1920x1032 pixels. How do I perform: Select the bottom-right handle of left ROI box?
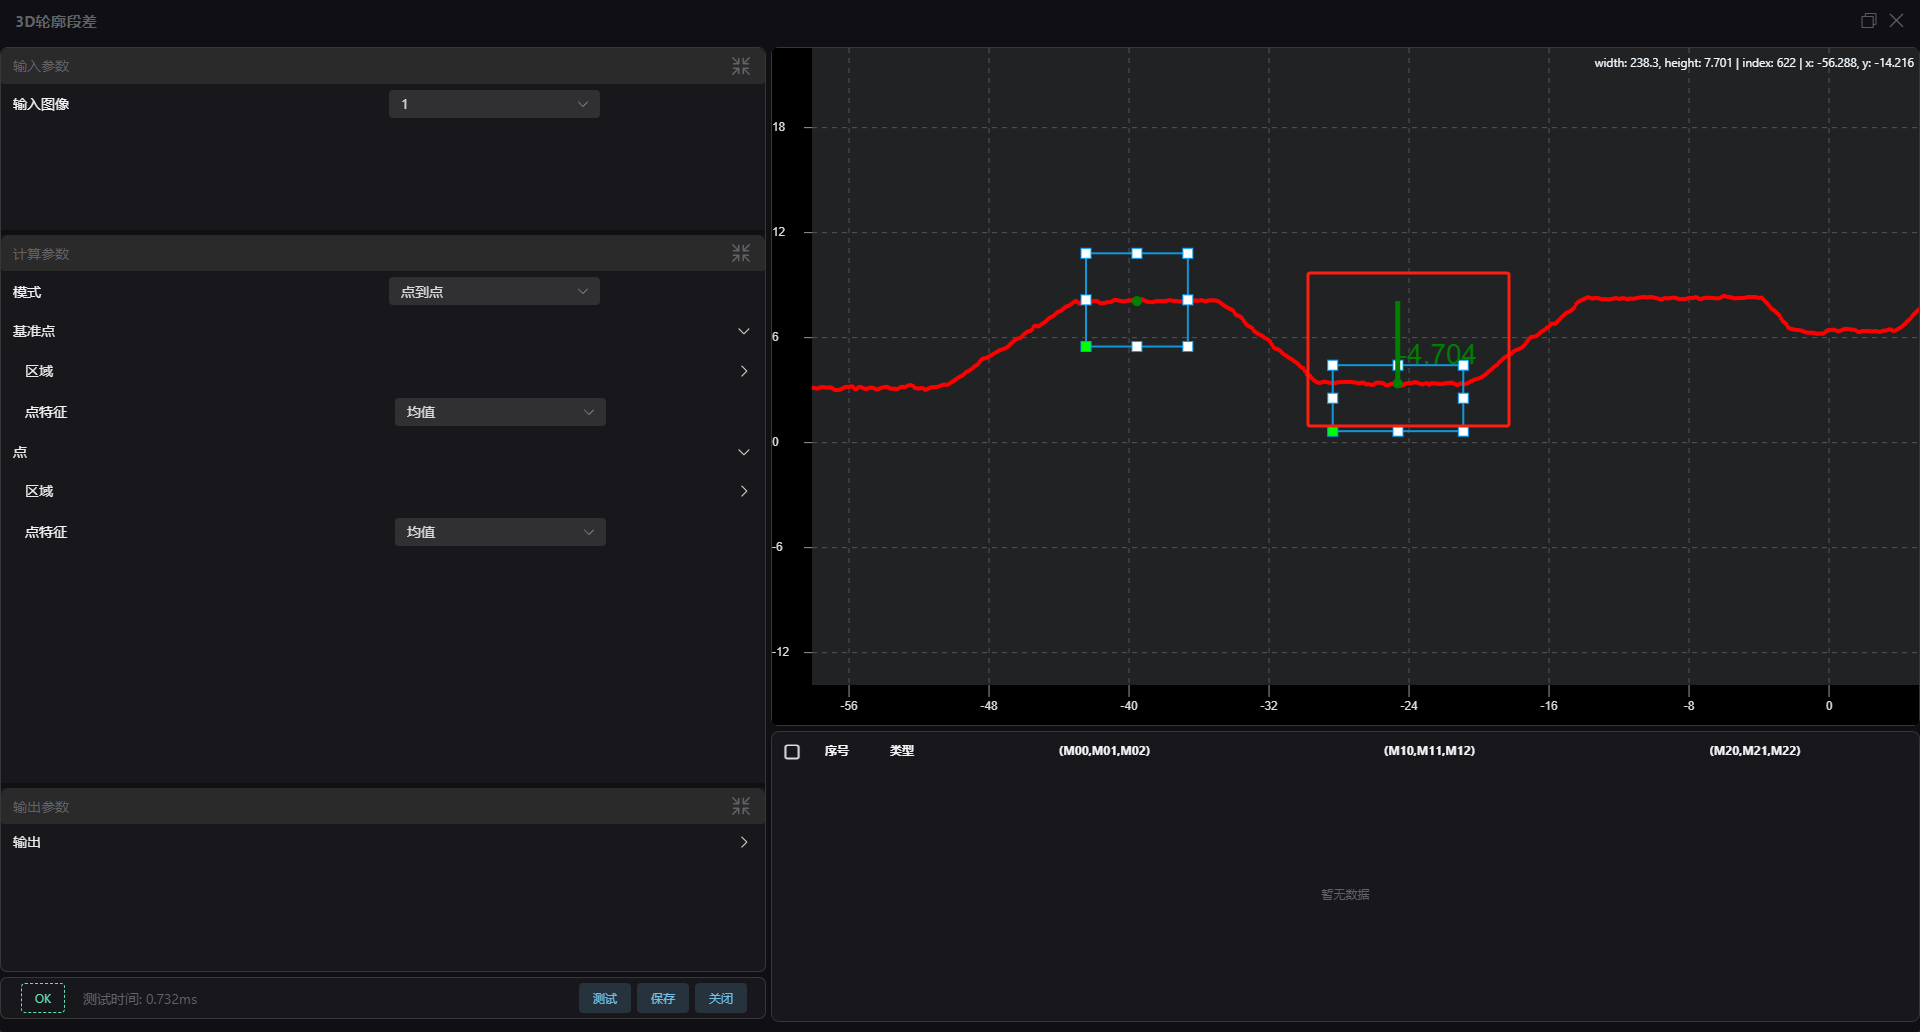pos(1188,347)
